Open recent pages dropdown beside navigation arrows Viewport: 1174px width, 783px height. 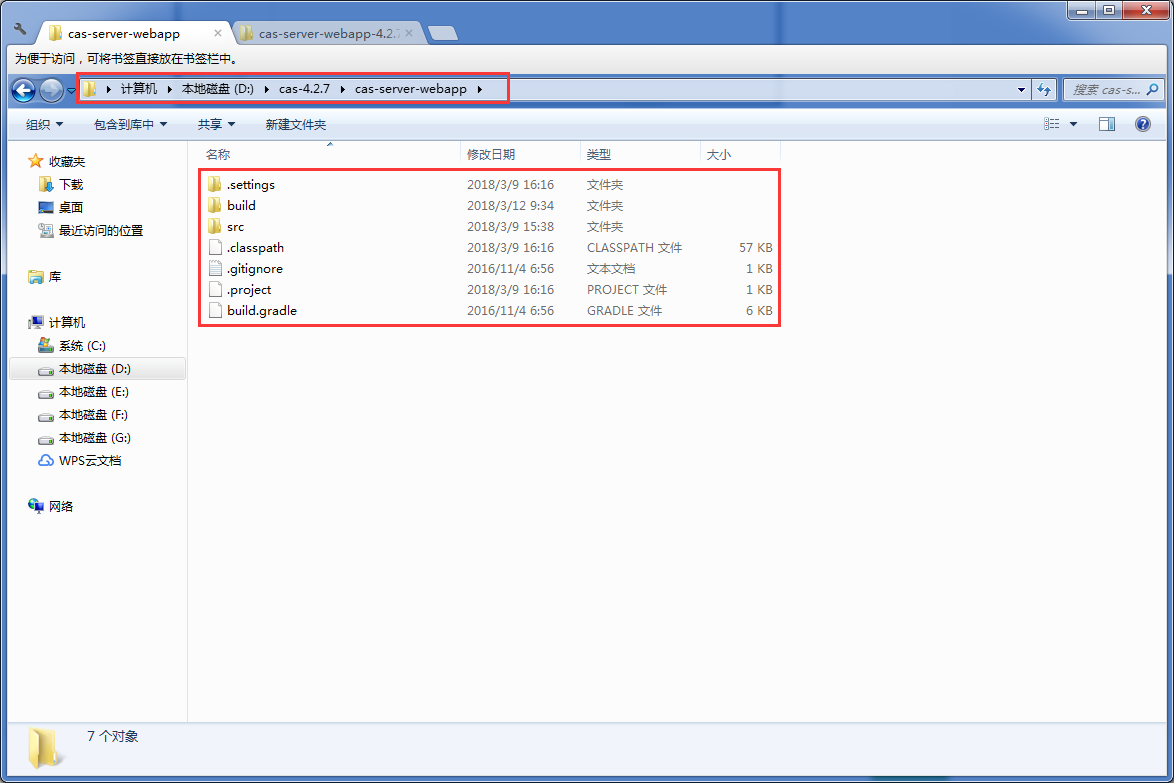click(70, 91)
